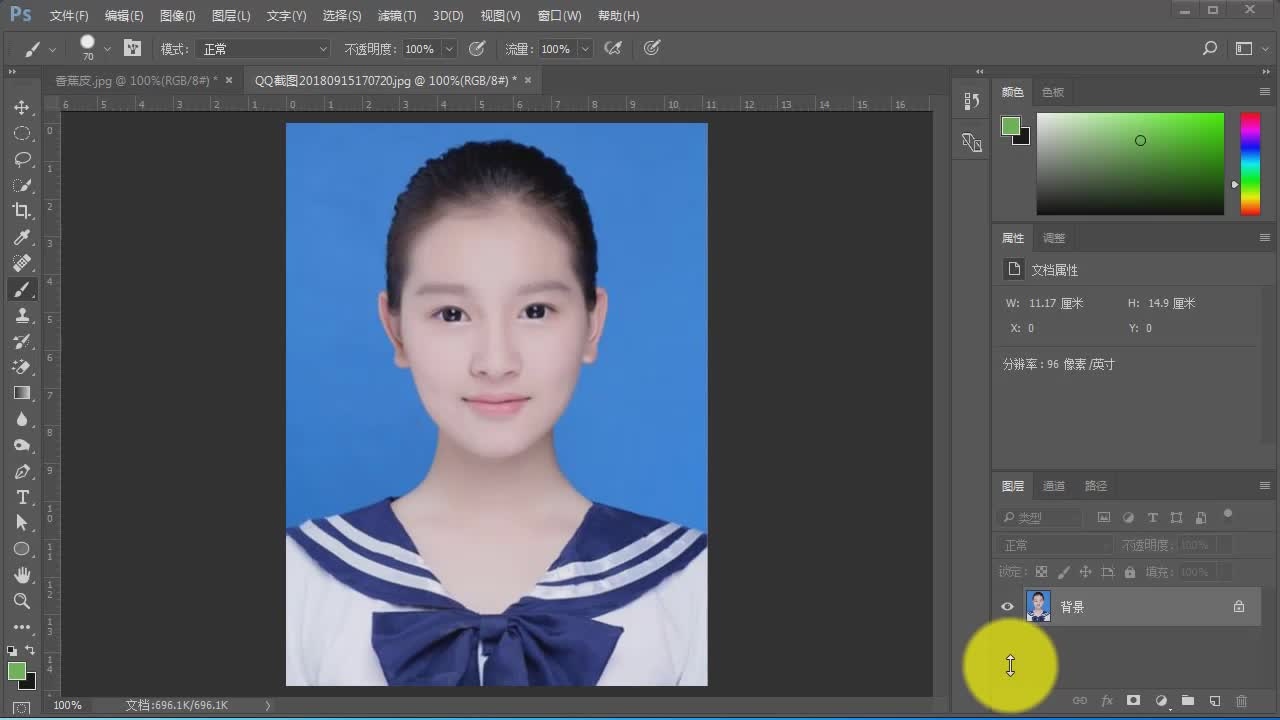Viewport: 1280px width, 720px height.
Task: Toggle pressure control for opacity
Action: (x=477, y=48)
